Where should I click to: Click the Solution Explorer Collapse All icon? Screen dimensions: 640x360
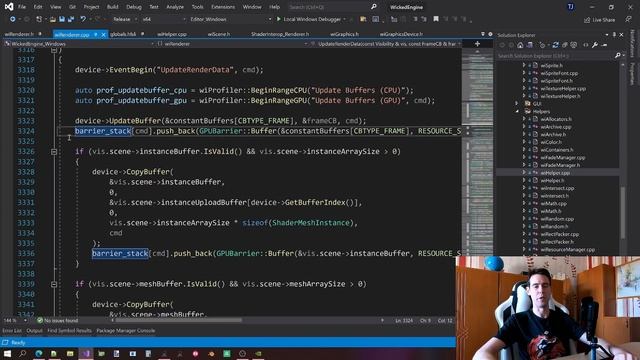click(x=565, y=45)
